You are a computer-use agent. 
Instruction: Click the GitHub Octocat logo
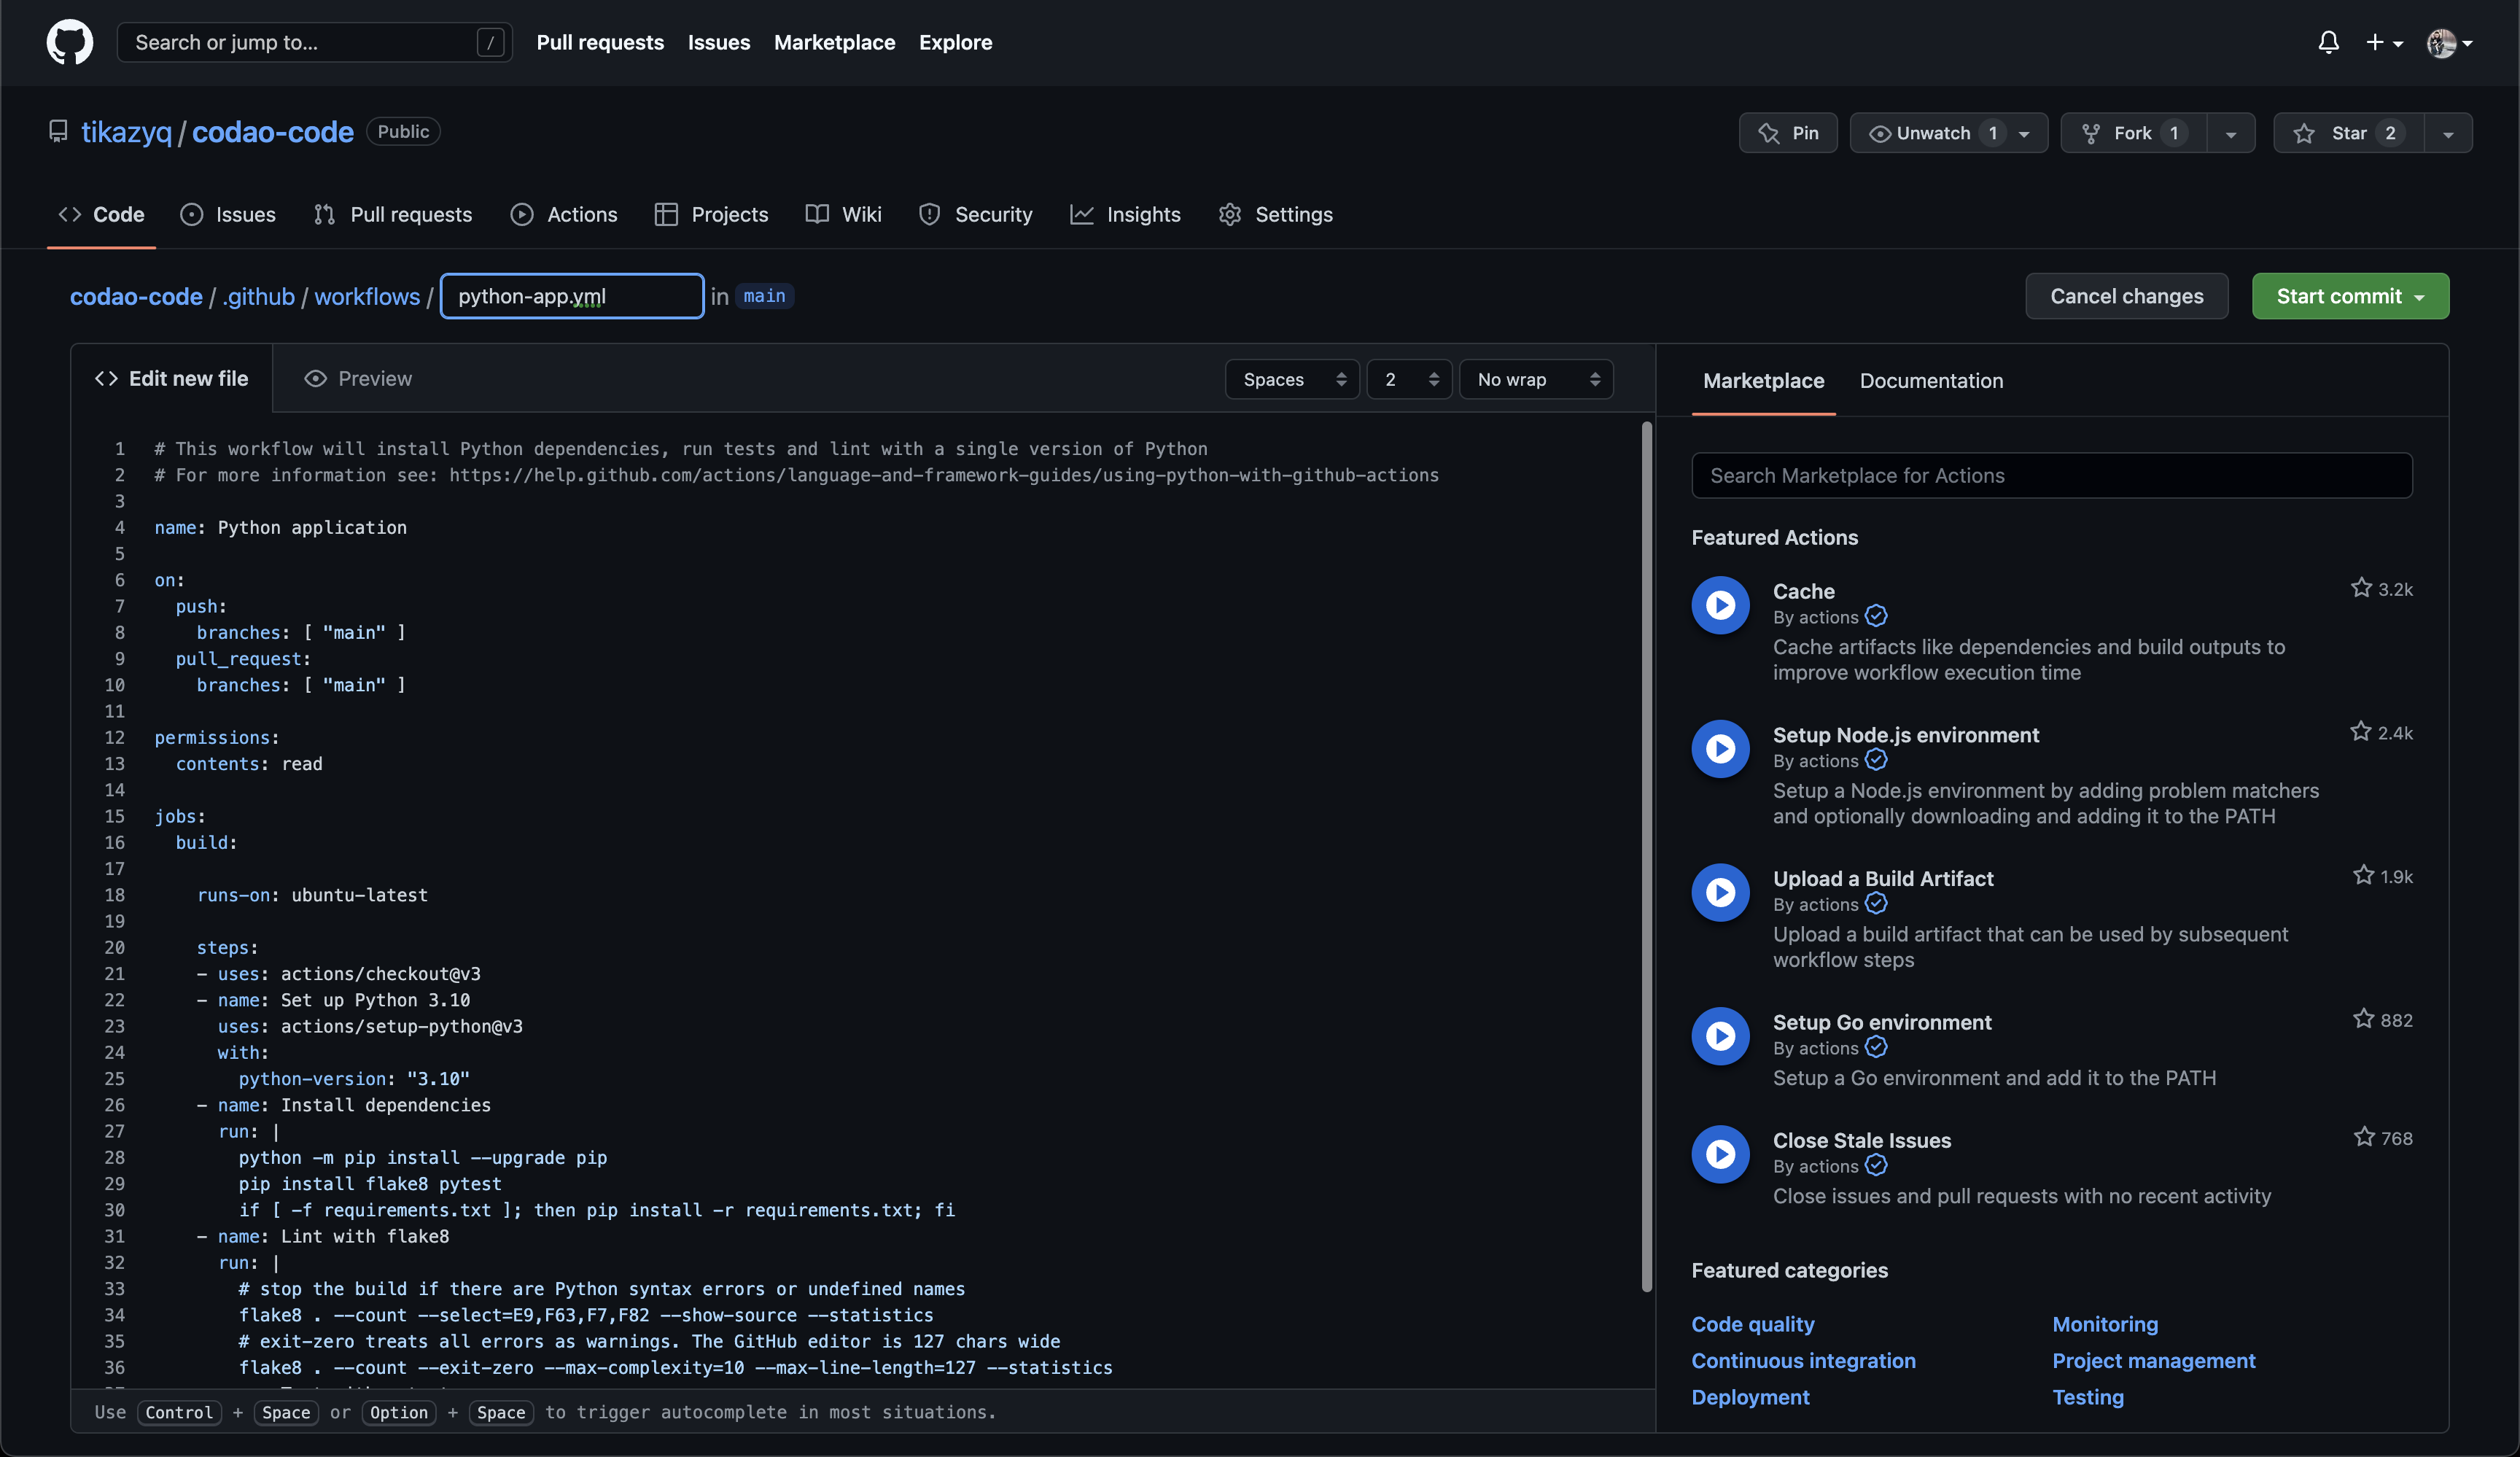pos(70,42)
